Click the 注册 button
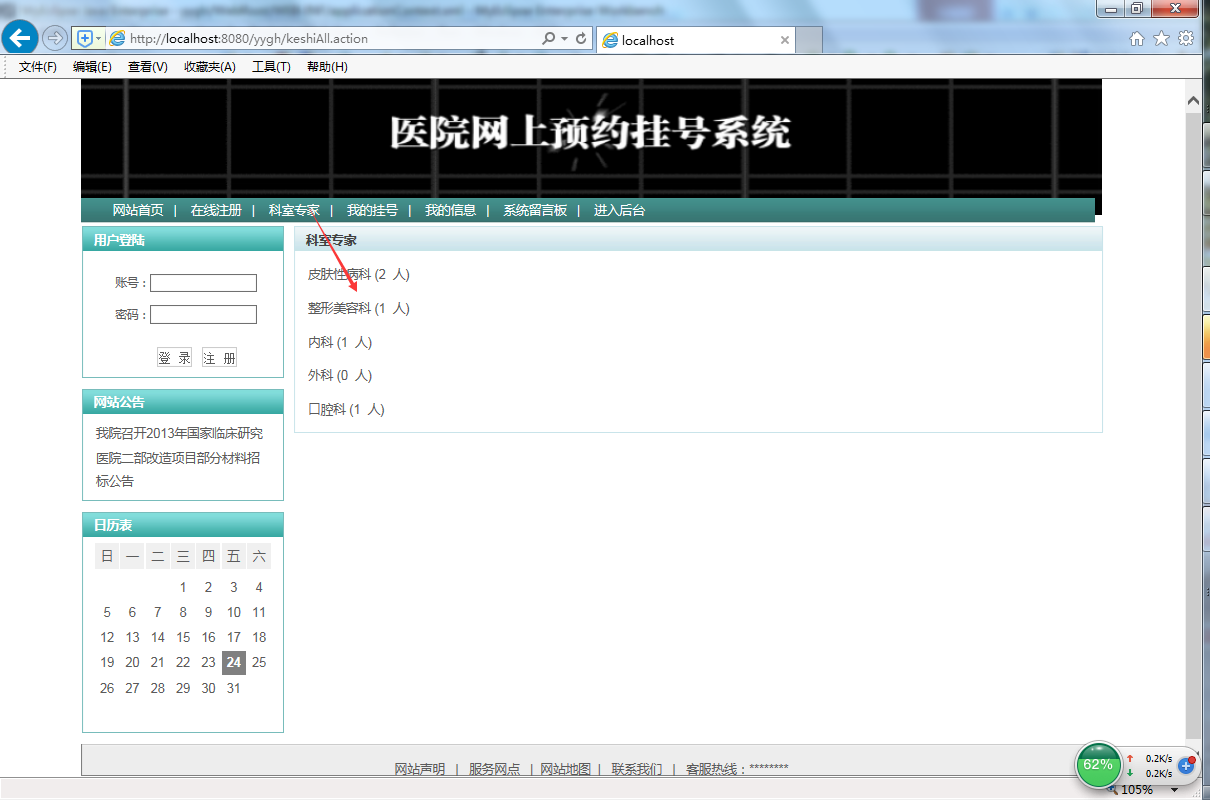 coord(220,358)
